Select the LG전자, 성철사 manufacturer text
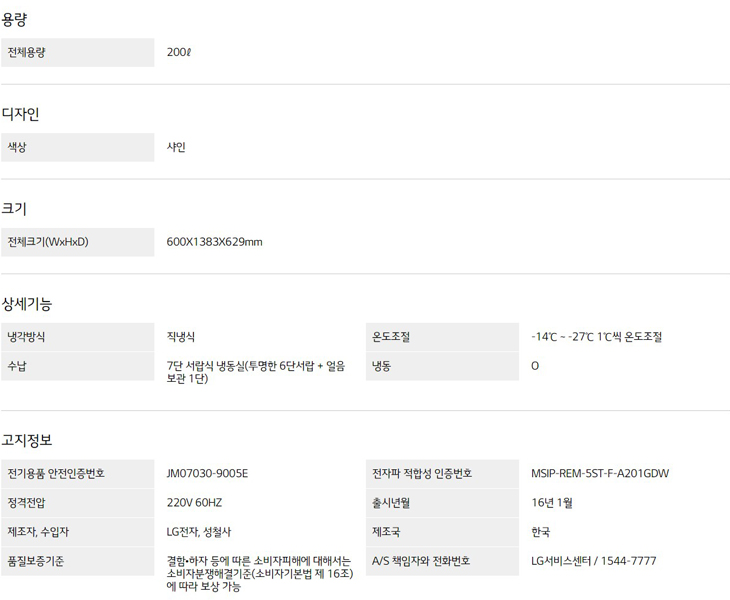 click(199, 532)
